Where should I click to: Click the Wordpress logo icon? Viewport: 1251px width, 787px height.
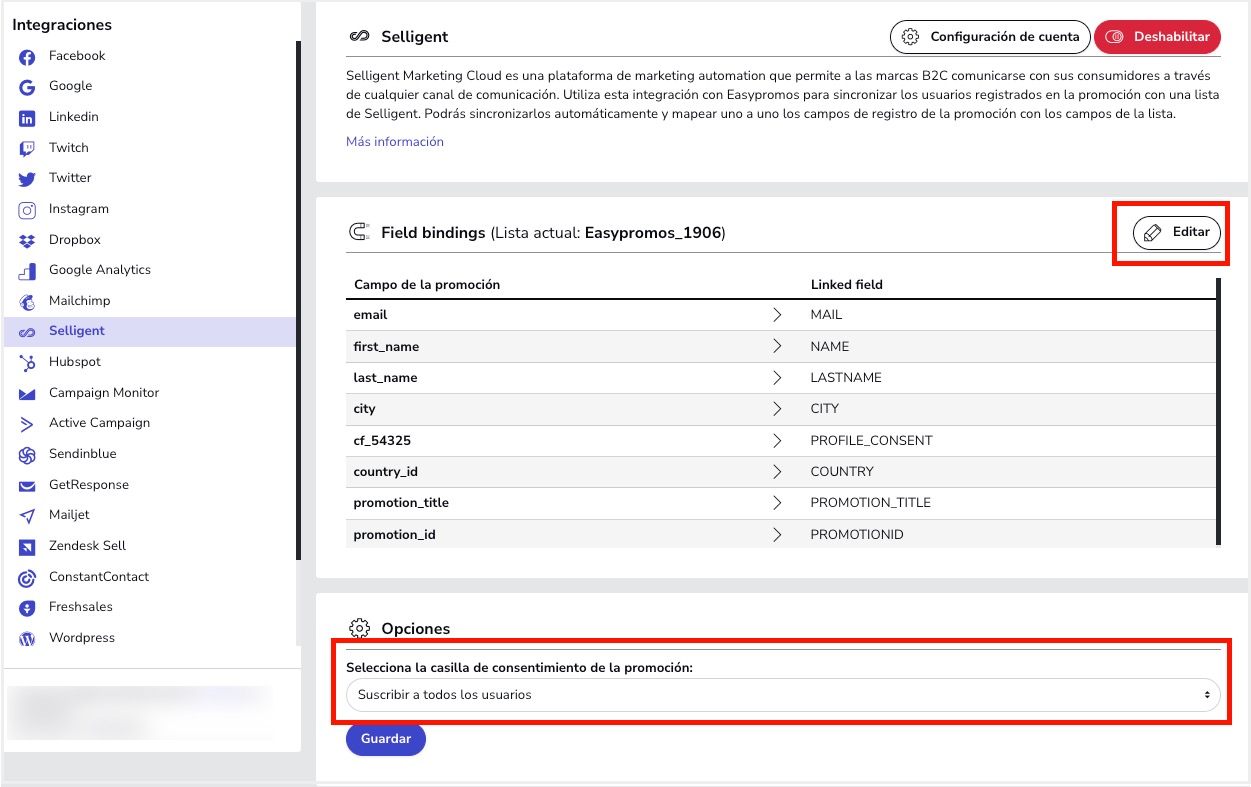28,639
